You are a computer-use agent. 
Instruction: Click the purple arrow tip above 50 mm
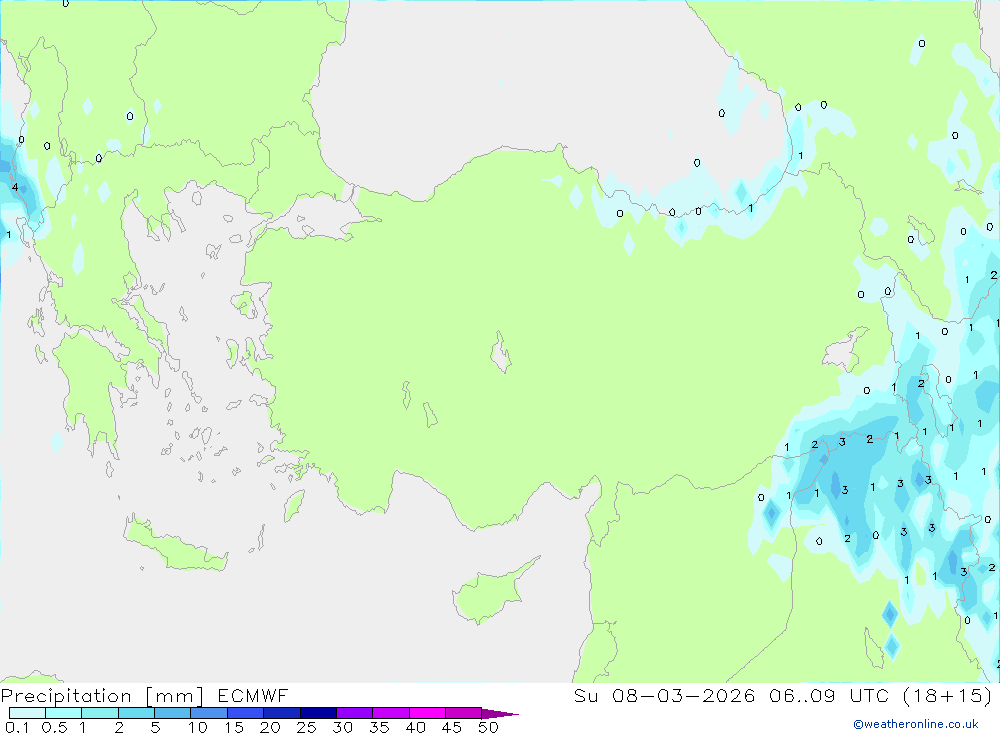499,713
